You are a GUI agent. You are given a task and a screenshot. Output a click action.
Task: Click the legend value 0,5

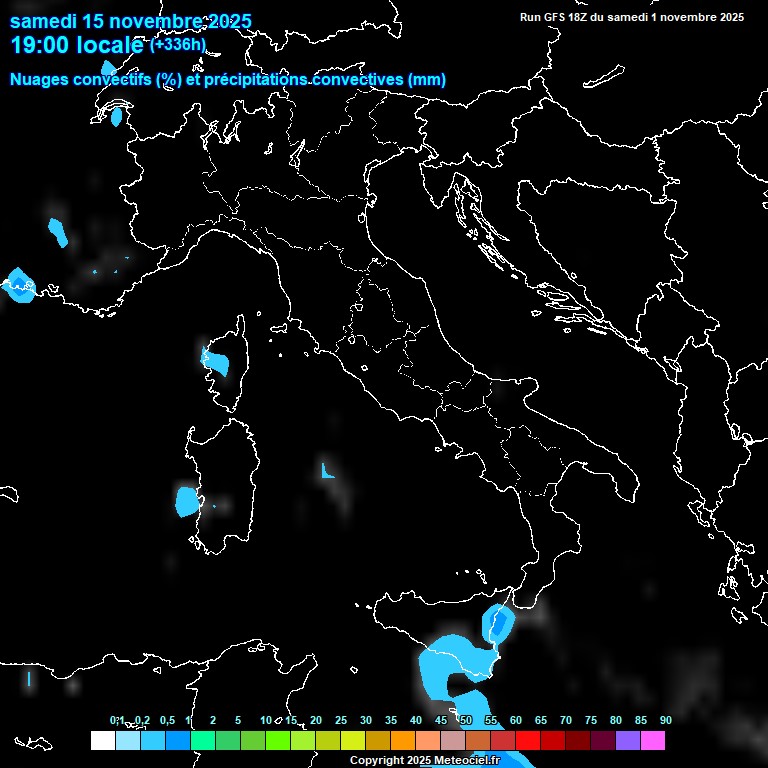(168, 720)
